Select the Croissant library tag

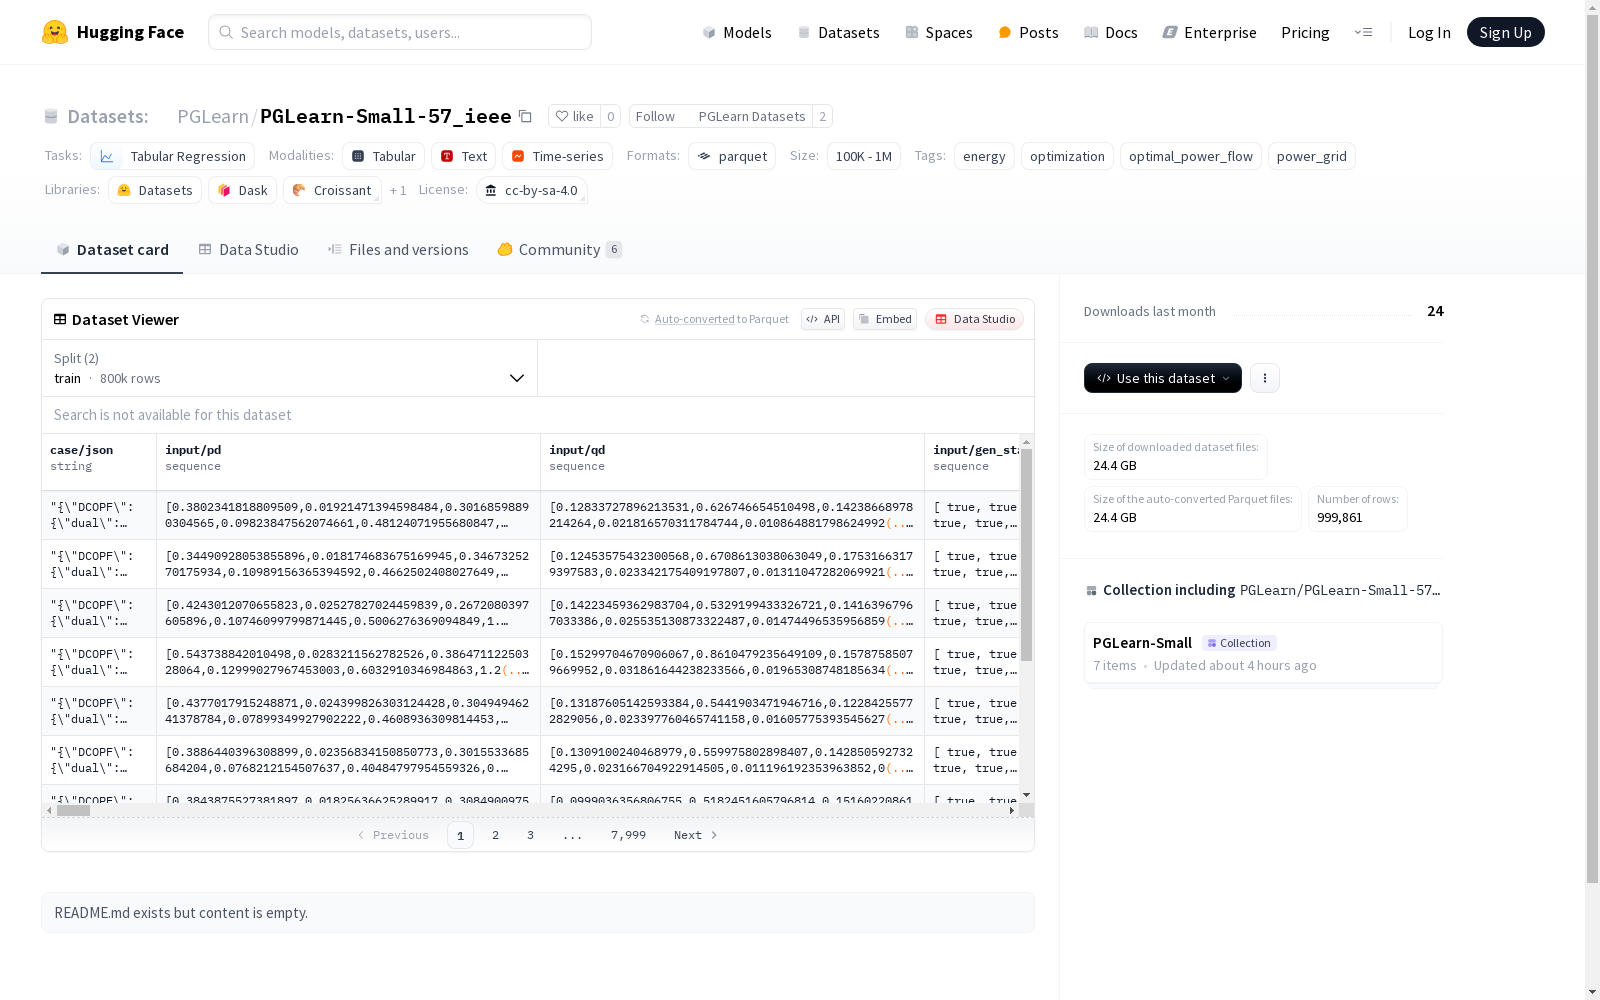click(x=332, y=190)
